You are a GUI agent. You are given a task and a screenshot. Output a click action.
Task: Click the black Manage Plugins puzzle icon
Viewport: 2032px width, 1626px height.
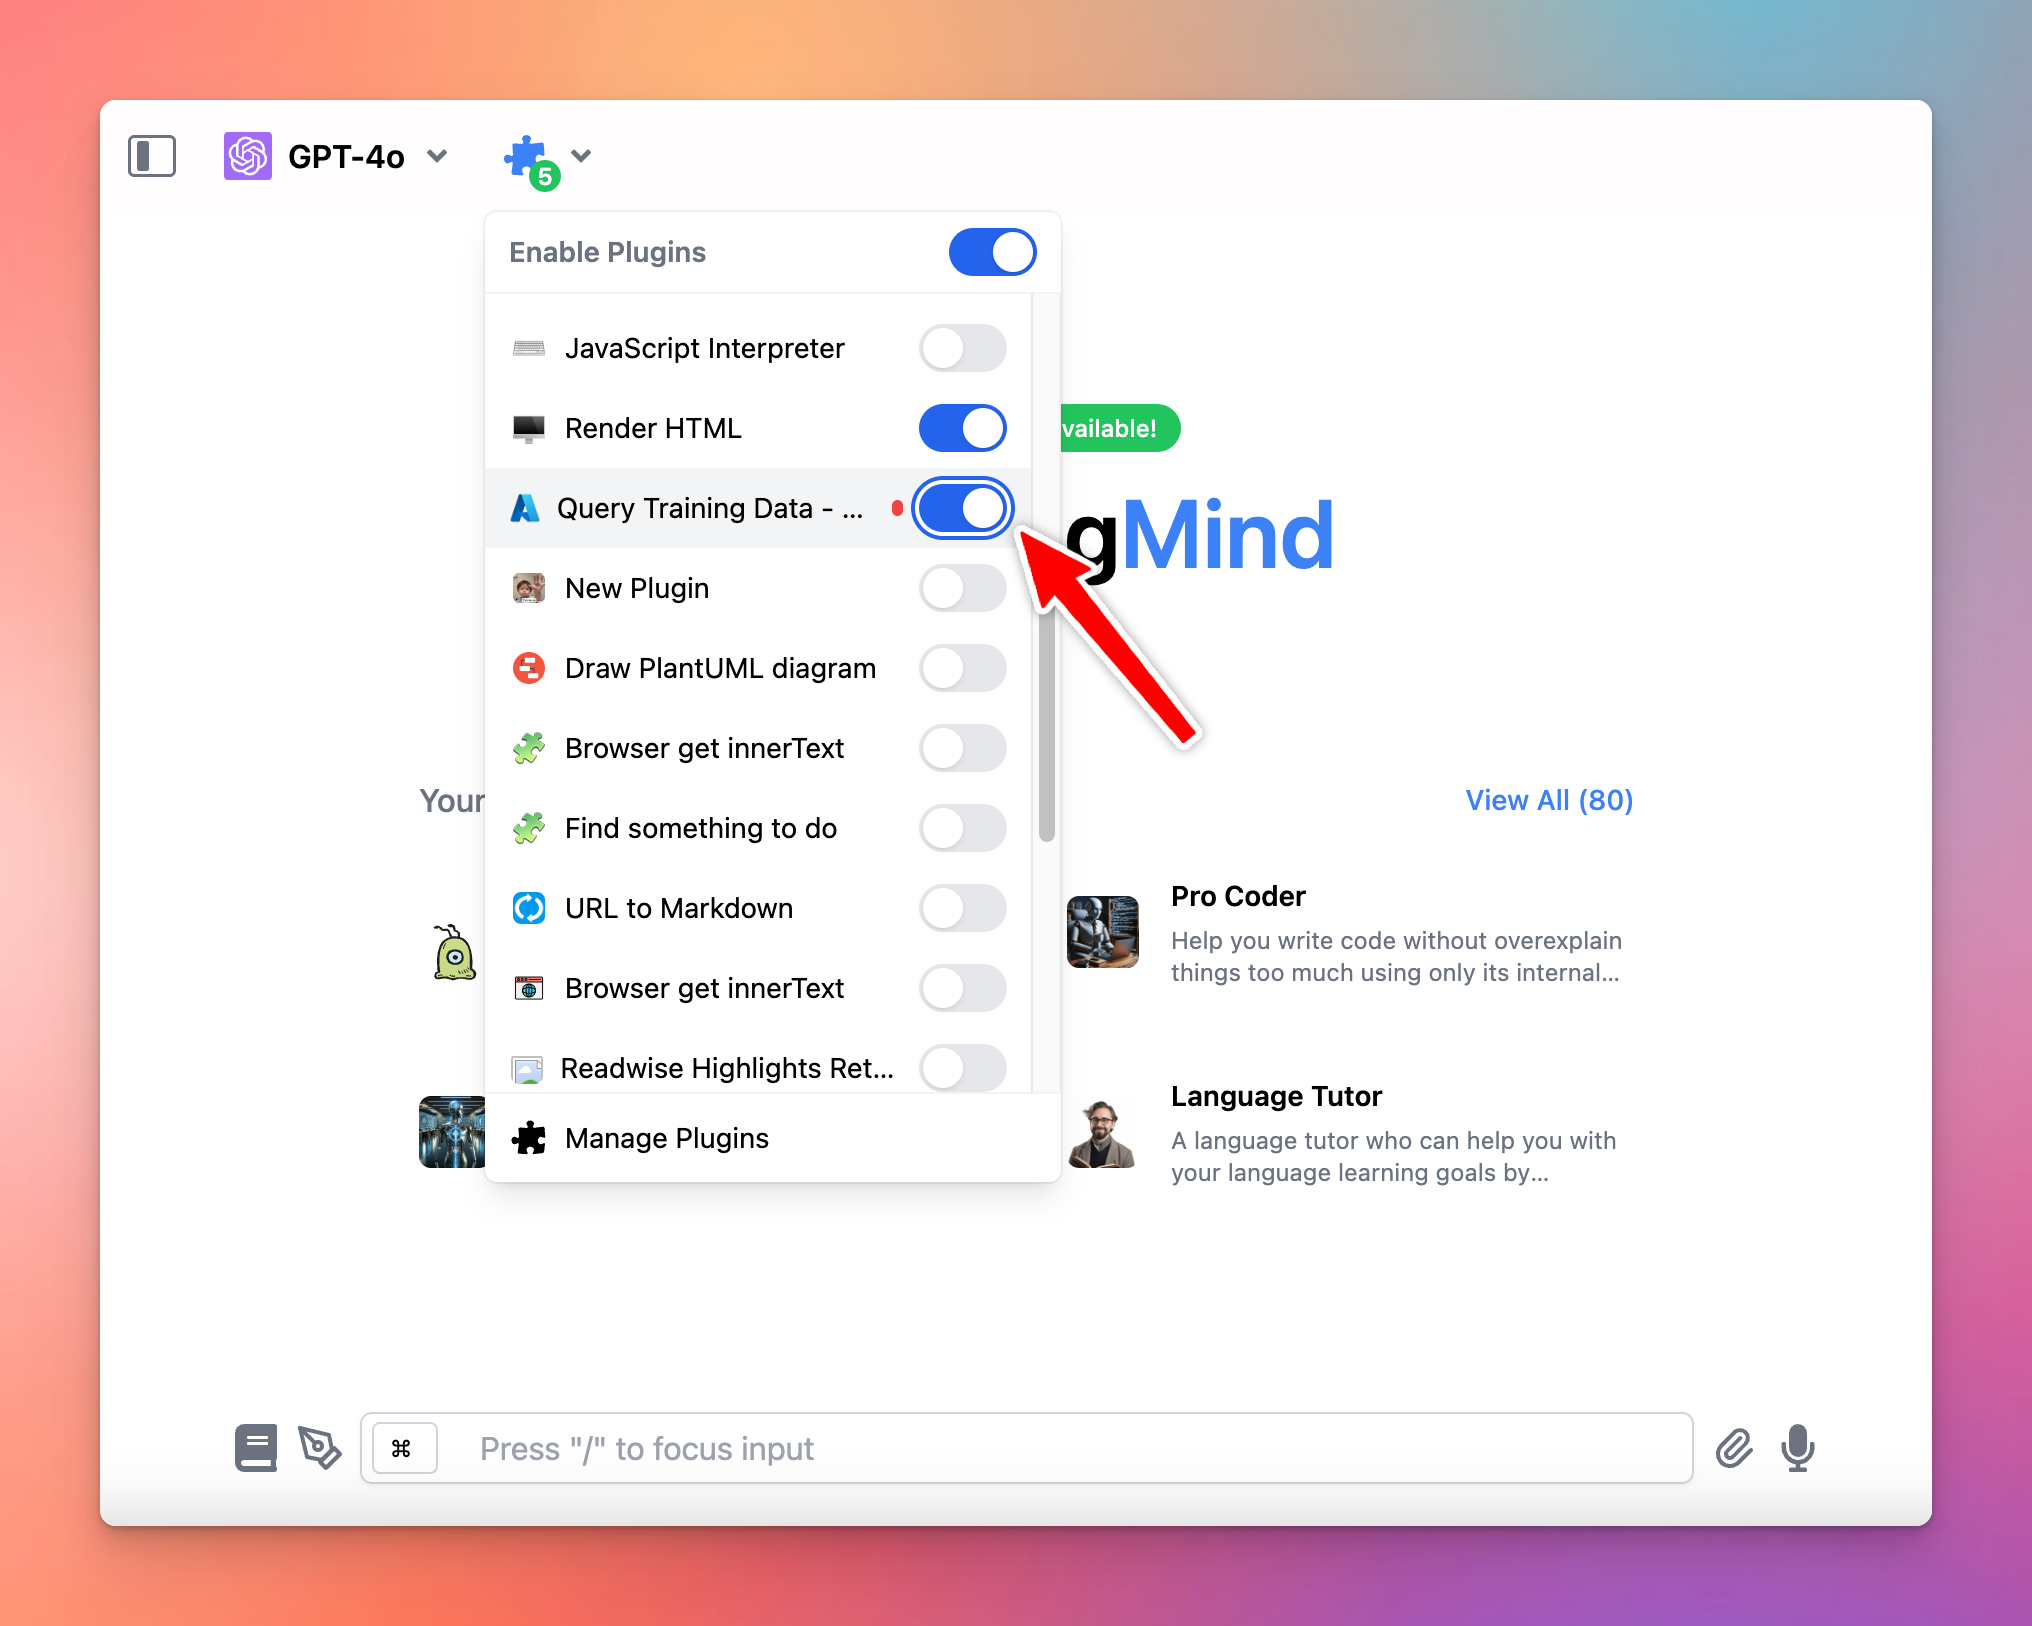click(529, 1138)
